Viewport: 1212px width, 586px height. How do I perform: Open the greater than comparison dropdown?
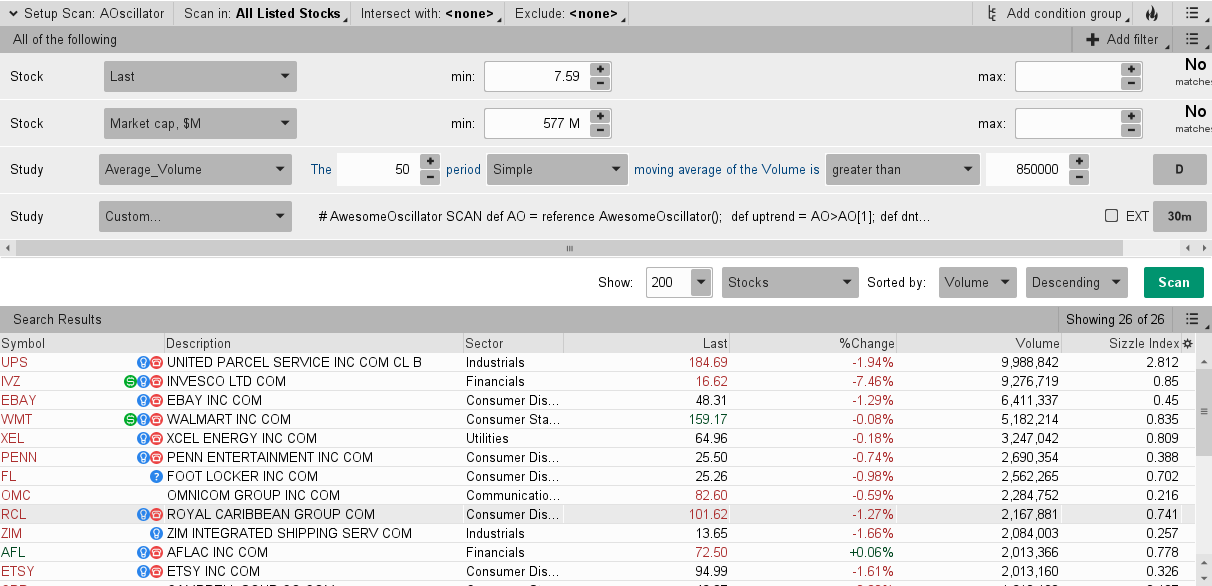tap(903, 169)
